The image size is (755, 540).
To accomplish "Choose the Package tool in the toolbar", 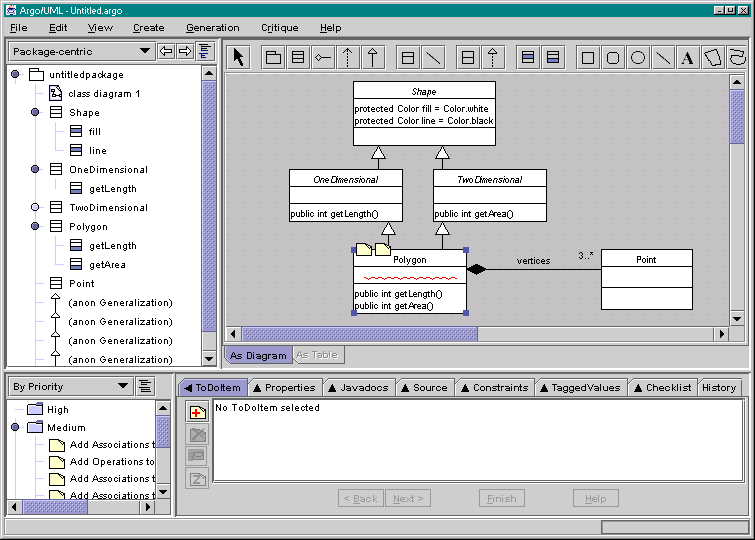I will [273, 58].
